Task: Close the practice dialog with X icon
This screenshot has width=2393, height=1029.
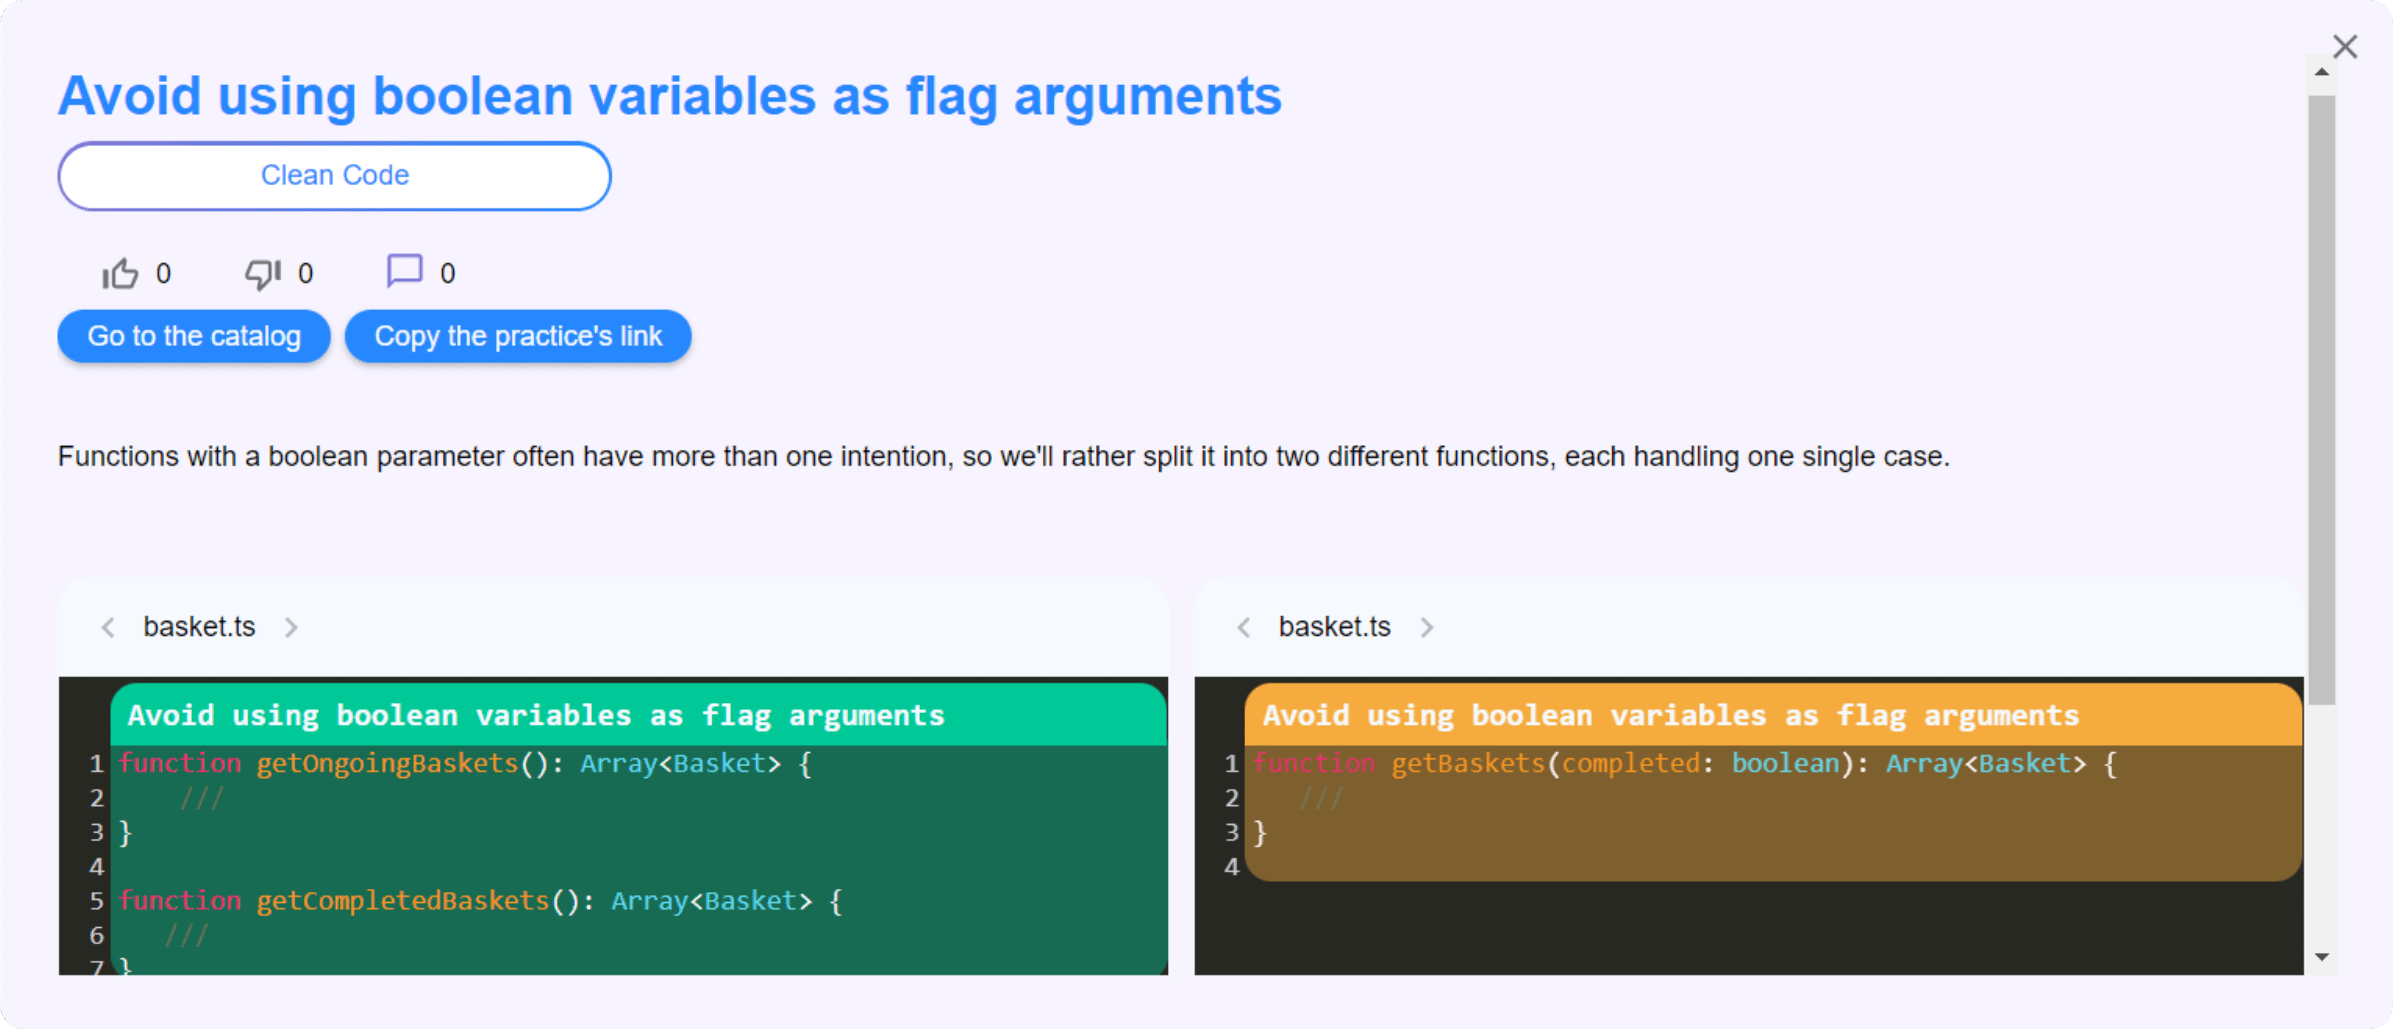Action: 2345,47
